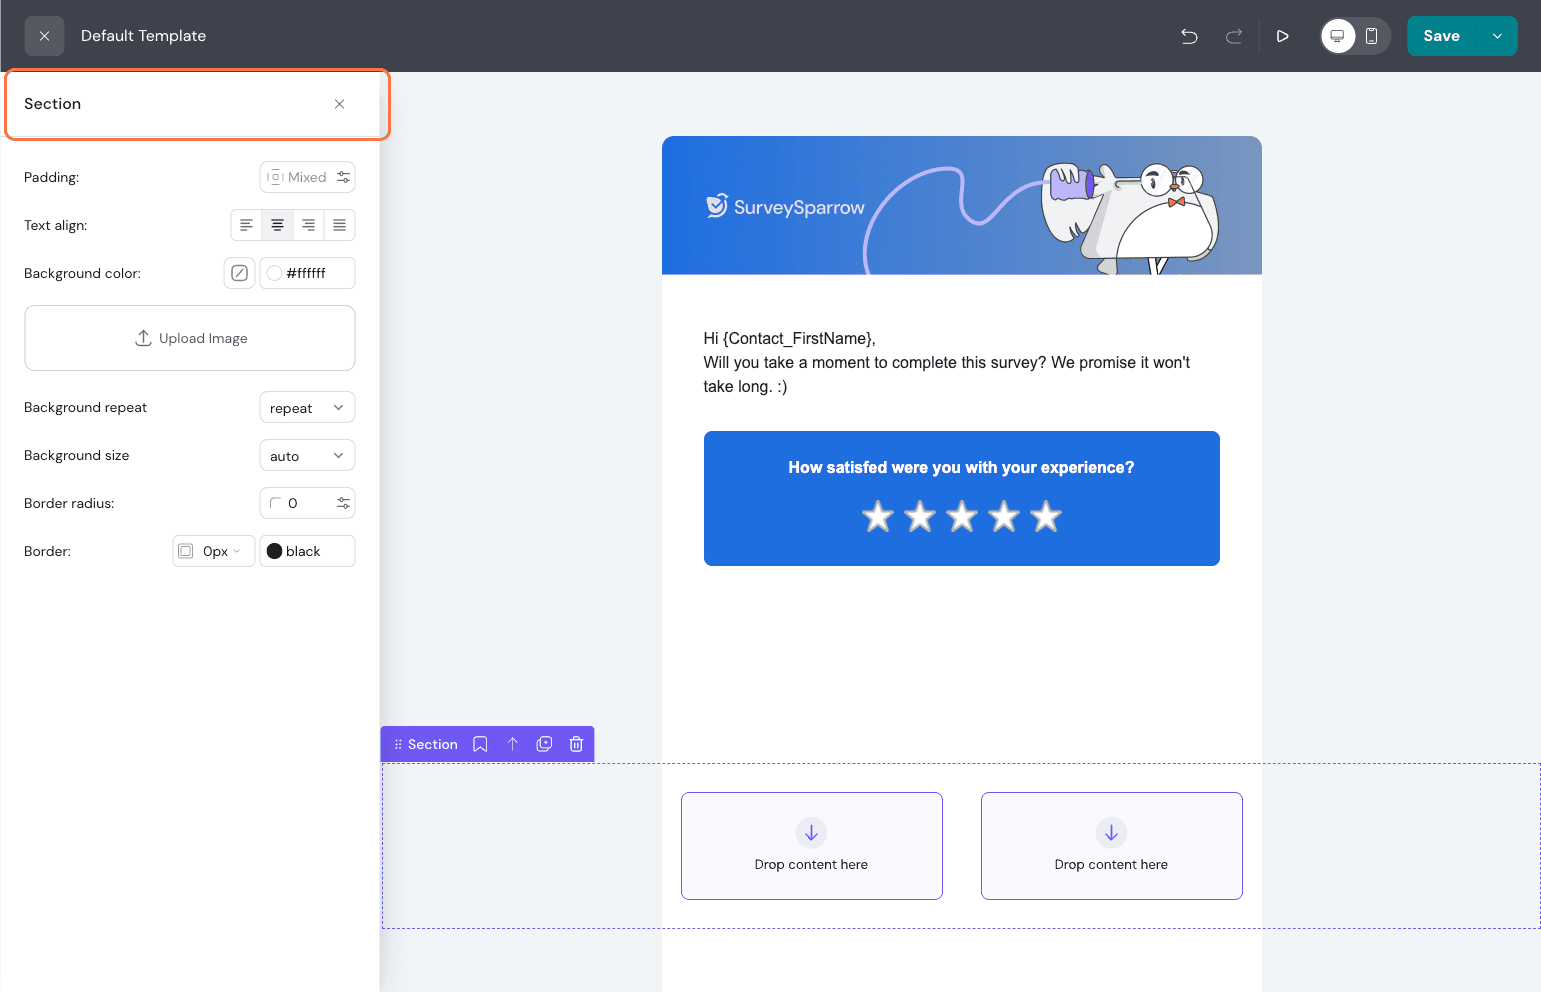
Task: Save section as bookmark icon
Action: [x=480, y=744]
